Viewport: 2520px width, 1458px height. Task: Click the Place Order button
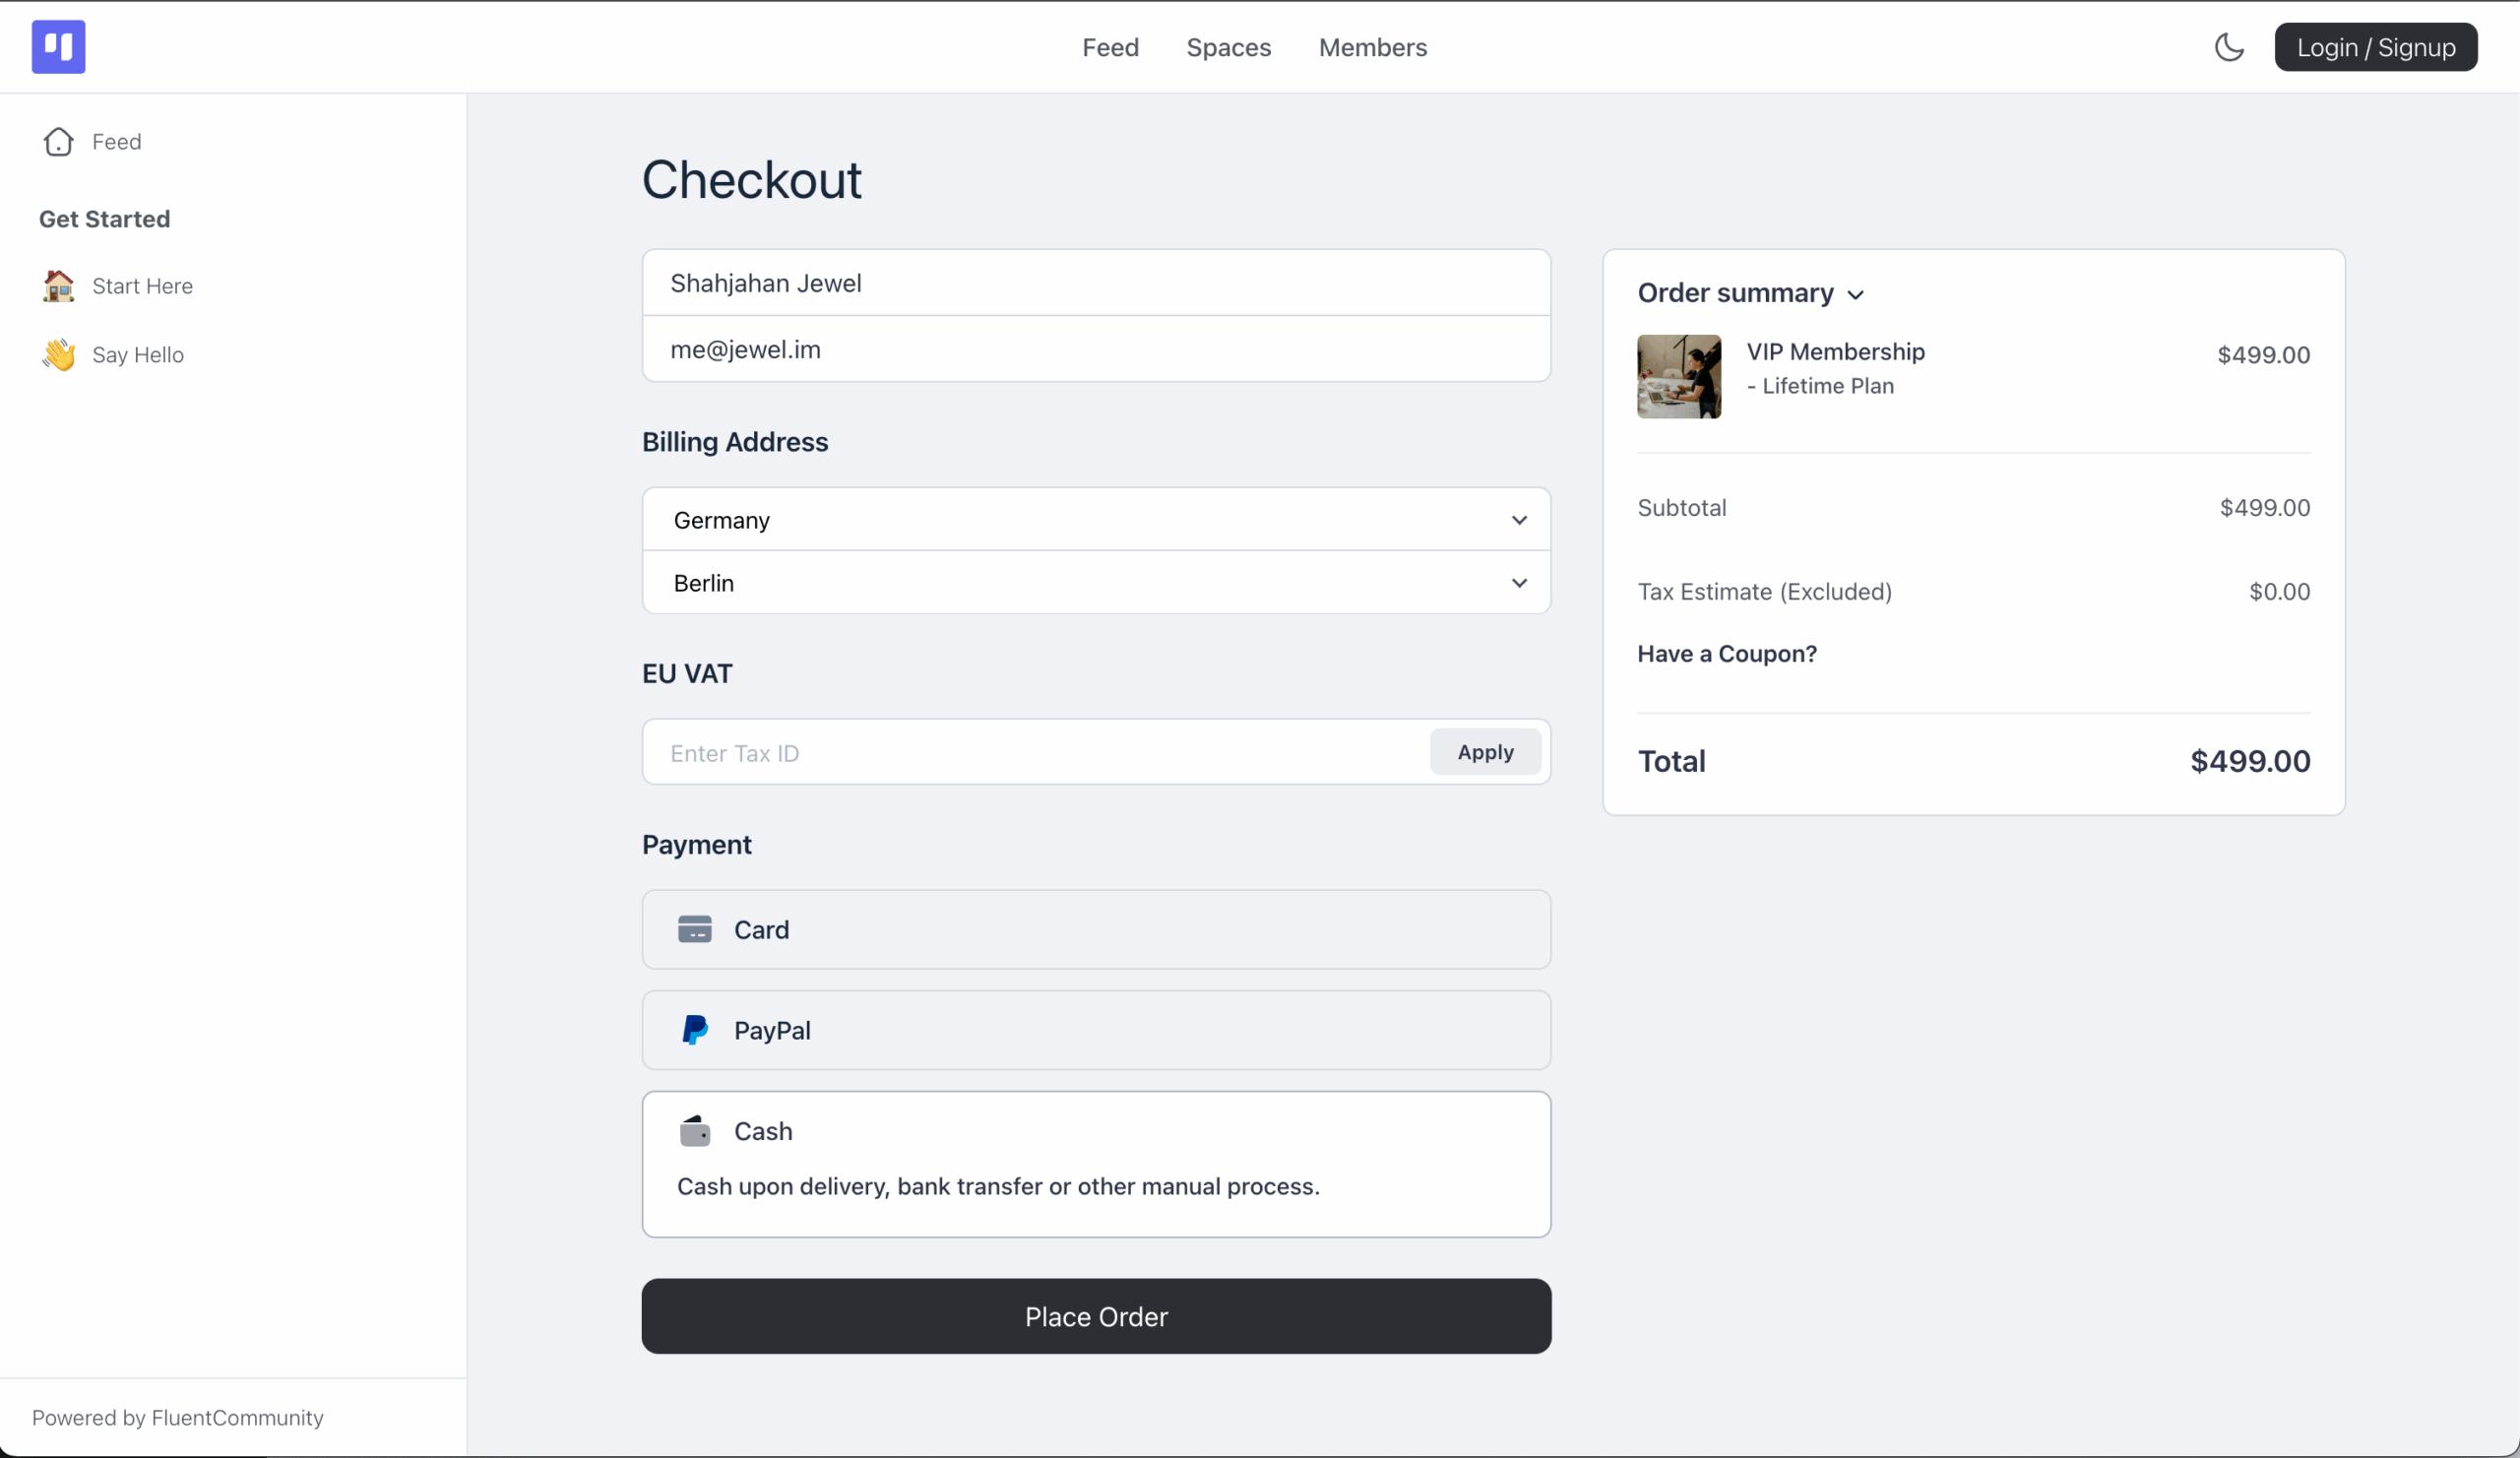pos(1096,1316)
